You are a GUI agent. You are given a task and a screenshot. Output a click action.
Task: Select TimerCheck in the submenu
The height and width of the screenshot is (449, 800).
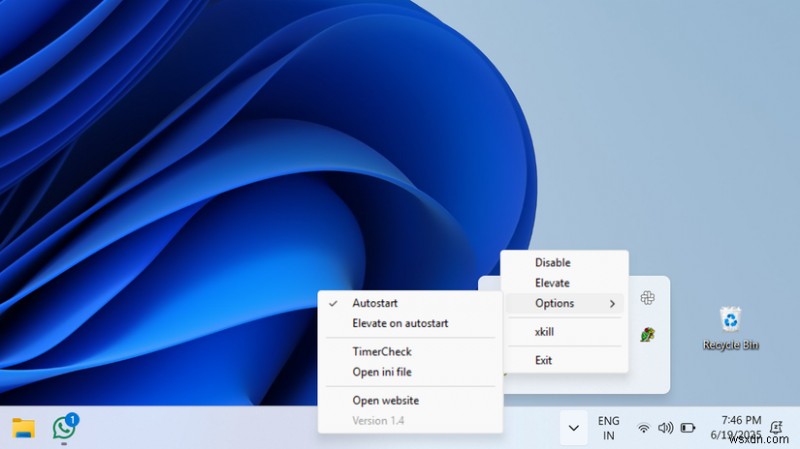tap(410, 352)
